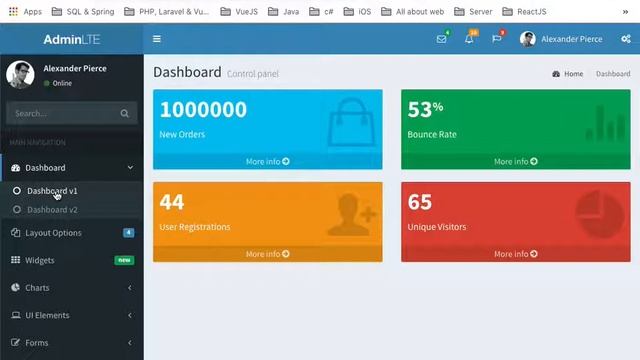This screenshot has height=360, width=640.
Task: Click the UI Elements laptop icon
Action: click(x=16, y=315)
